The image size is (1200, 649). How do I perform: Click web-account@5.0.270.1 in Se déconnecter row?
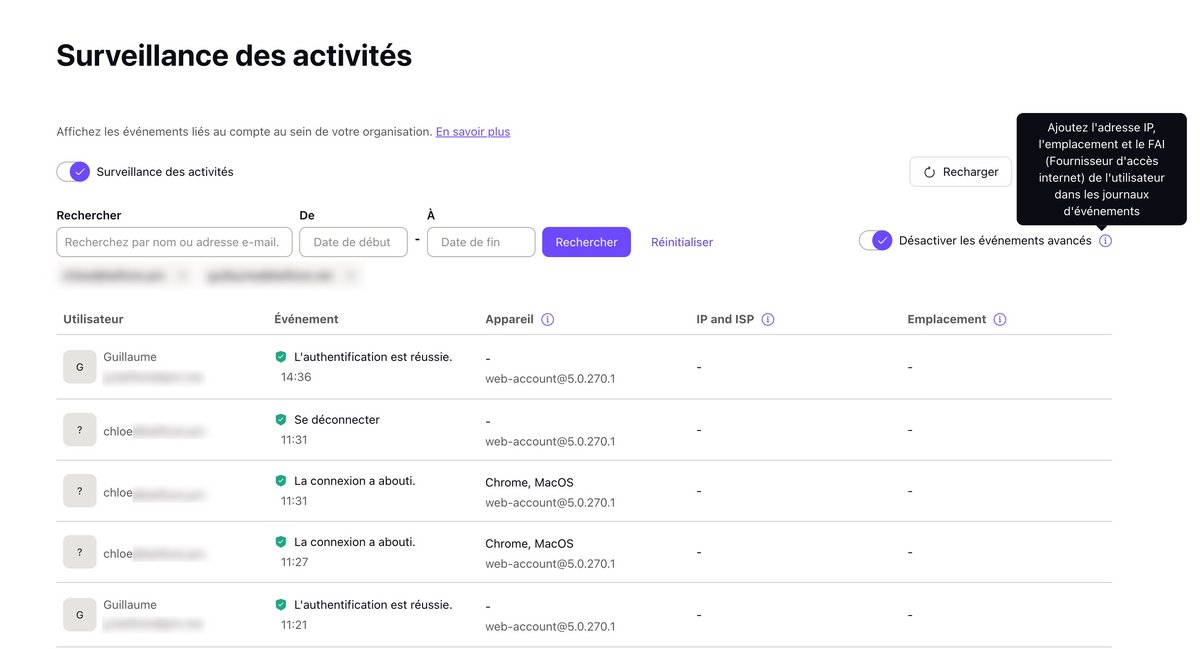tap(550, 442)
